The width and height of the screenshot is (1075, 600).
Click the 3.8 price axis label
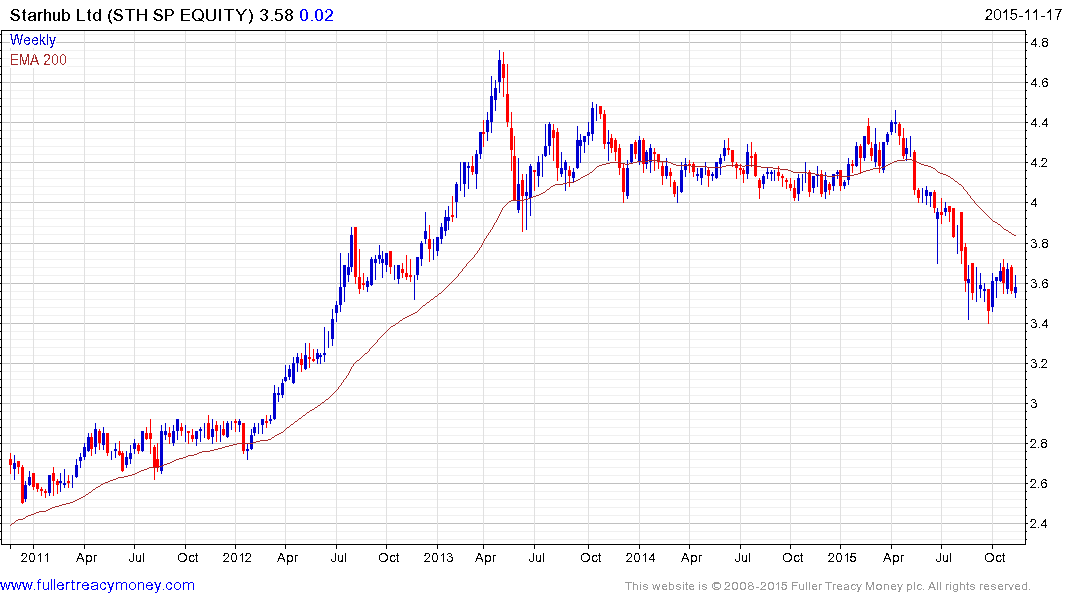pos(1039,243)
